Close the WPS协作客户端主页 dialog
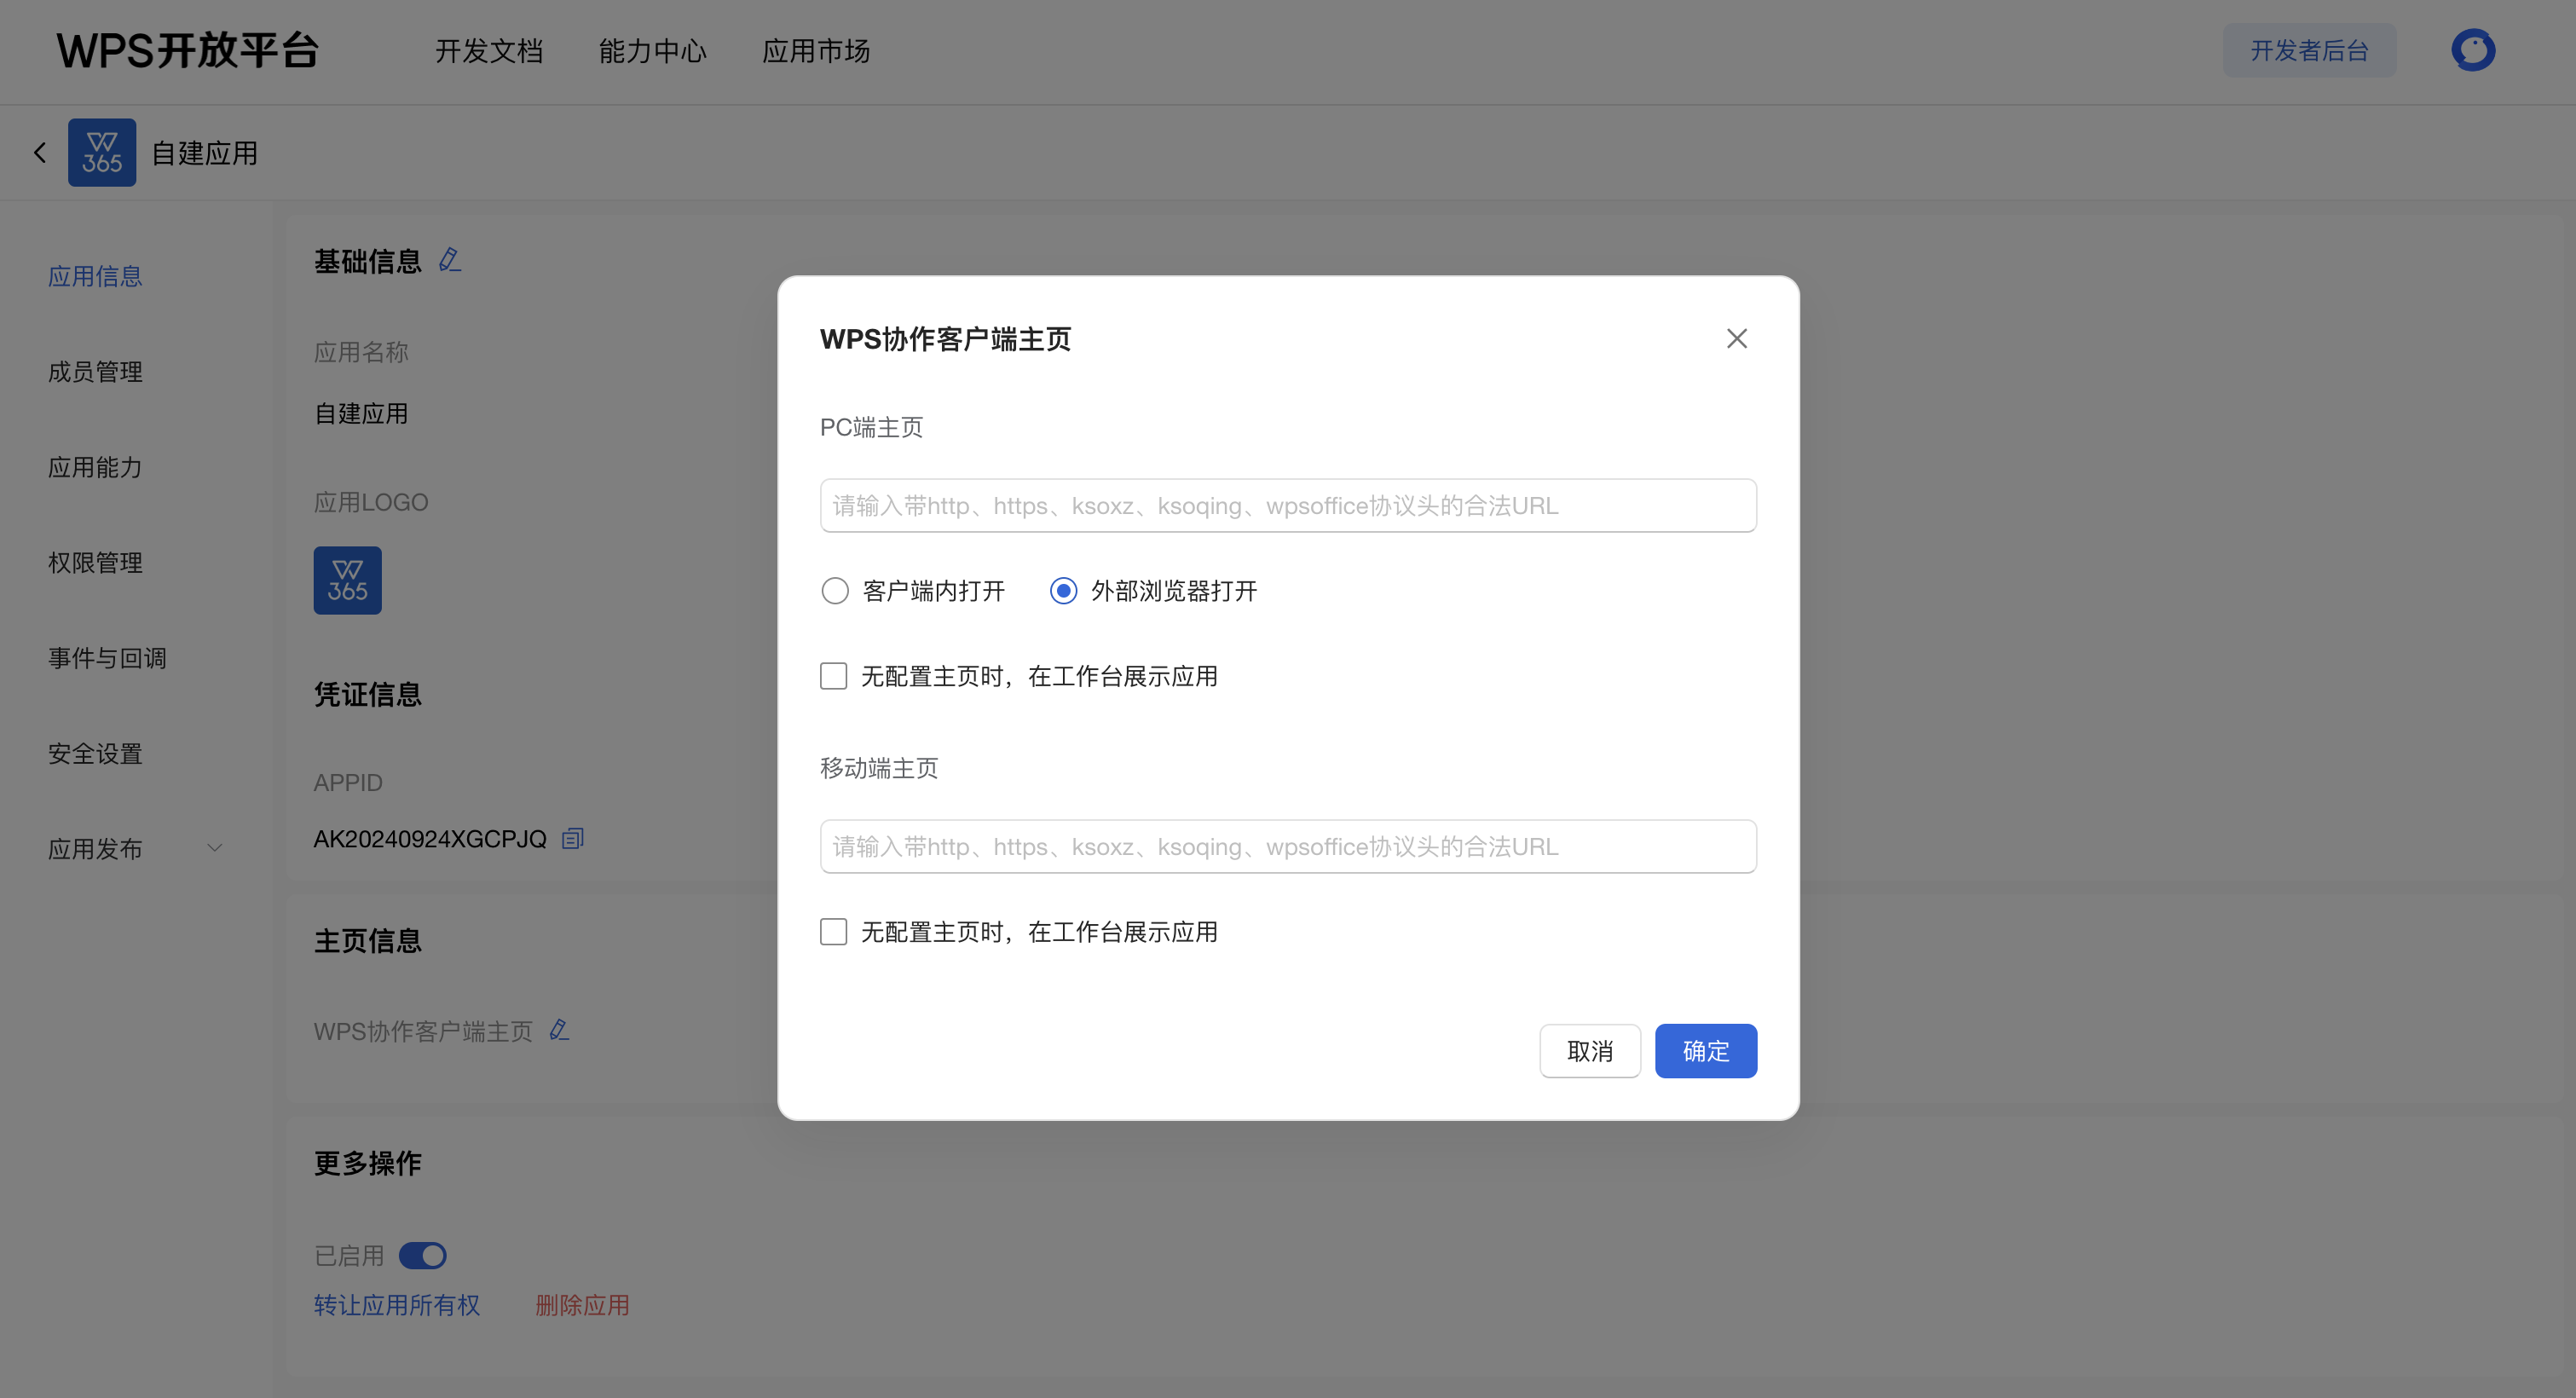 click(x=1737, y=339)
